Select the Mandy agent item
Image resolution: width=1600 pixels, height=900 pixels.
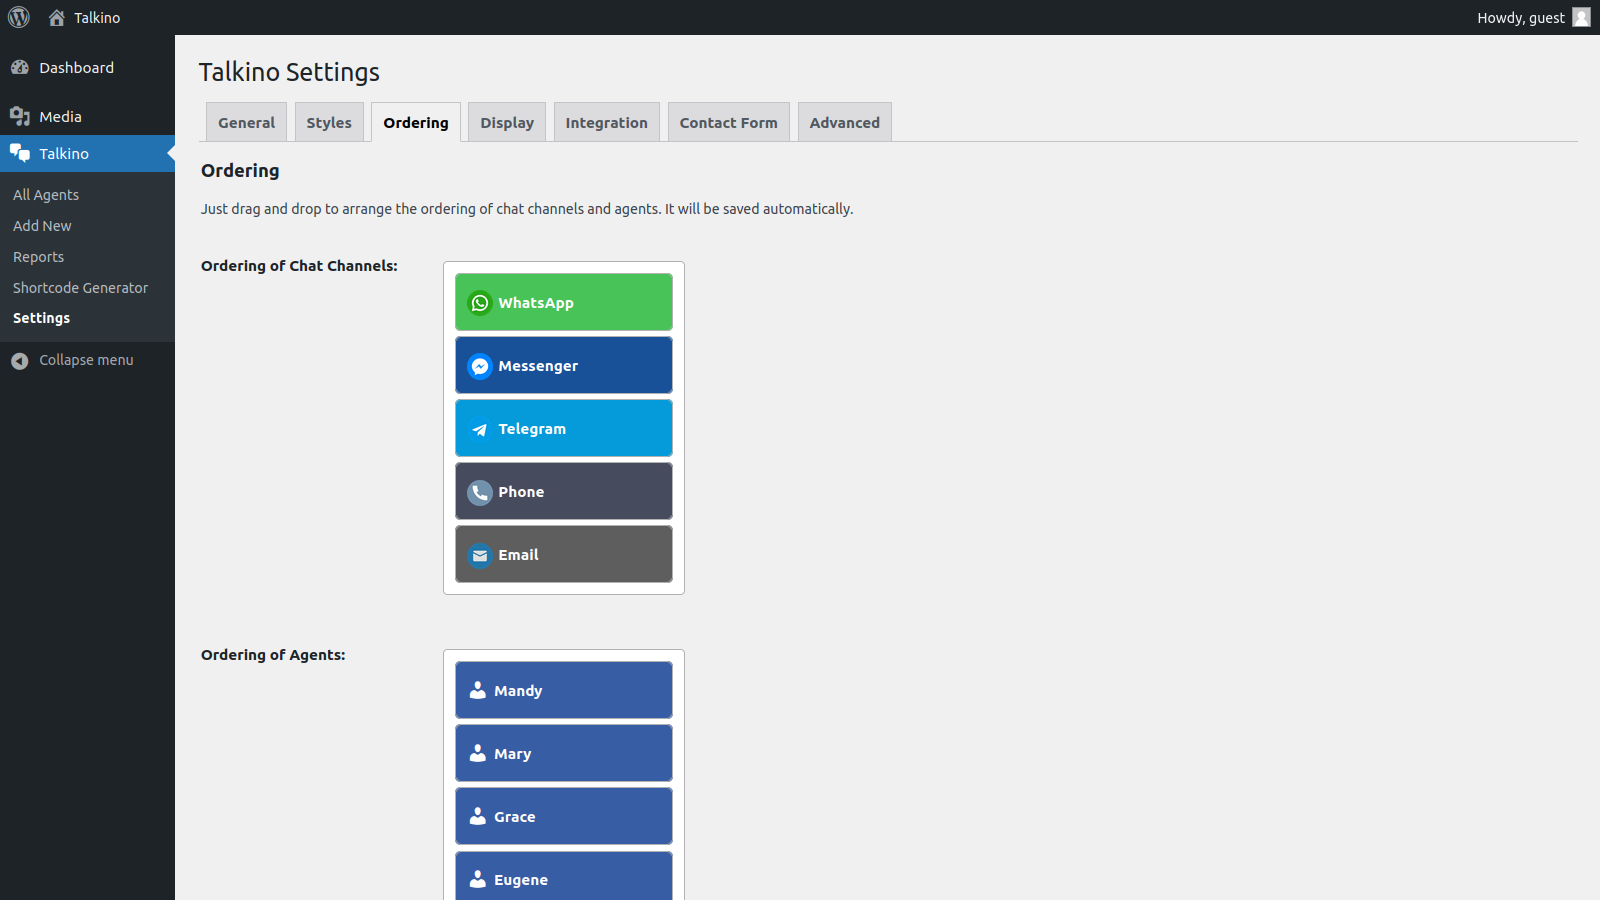pos(564,690)
